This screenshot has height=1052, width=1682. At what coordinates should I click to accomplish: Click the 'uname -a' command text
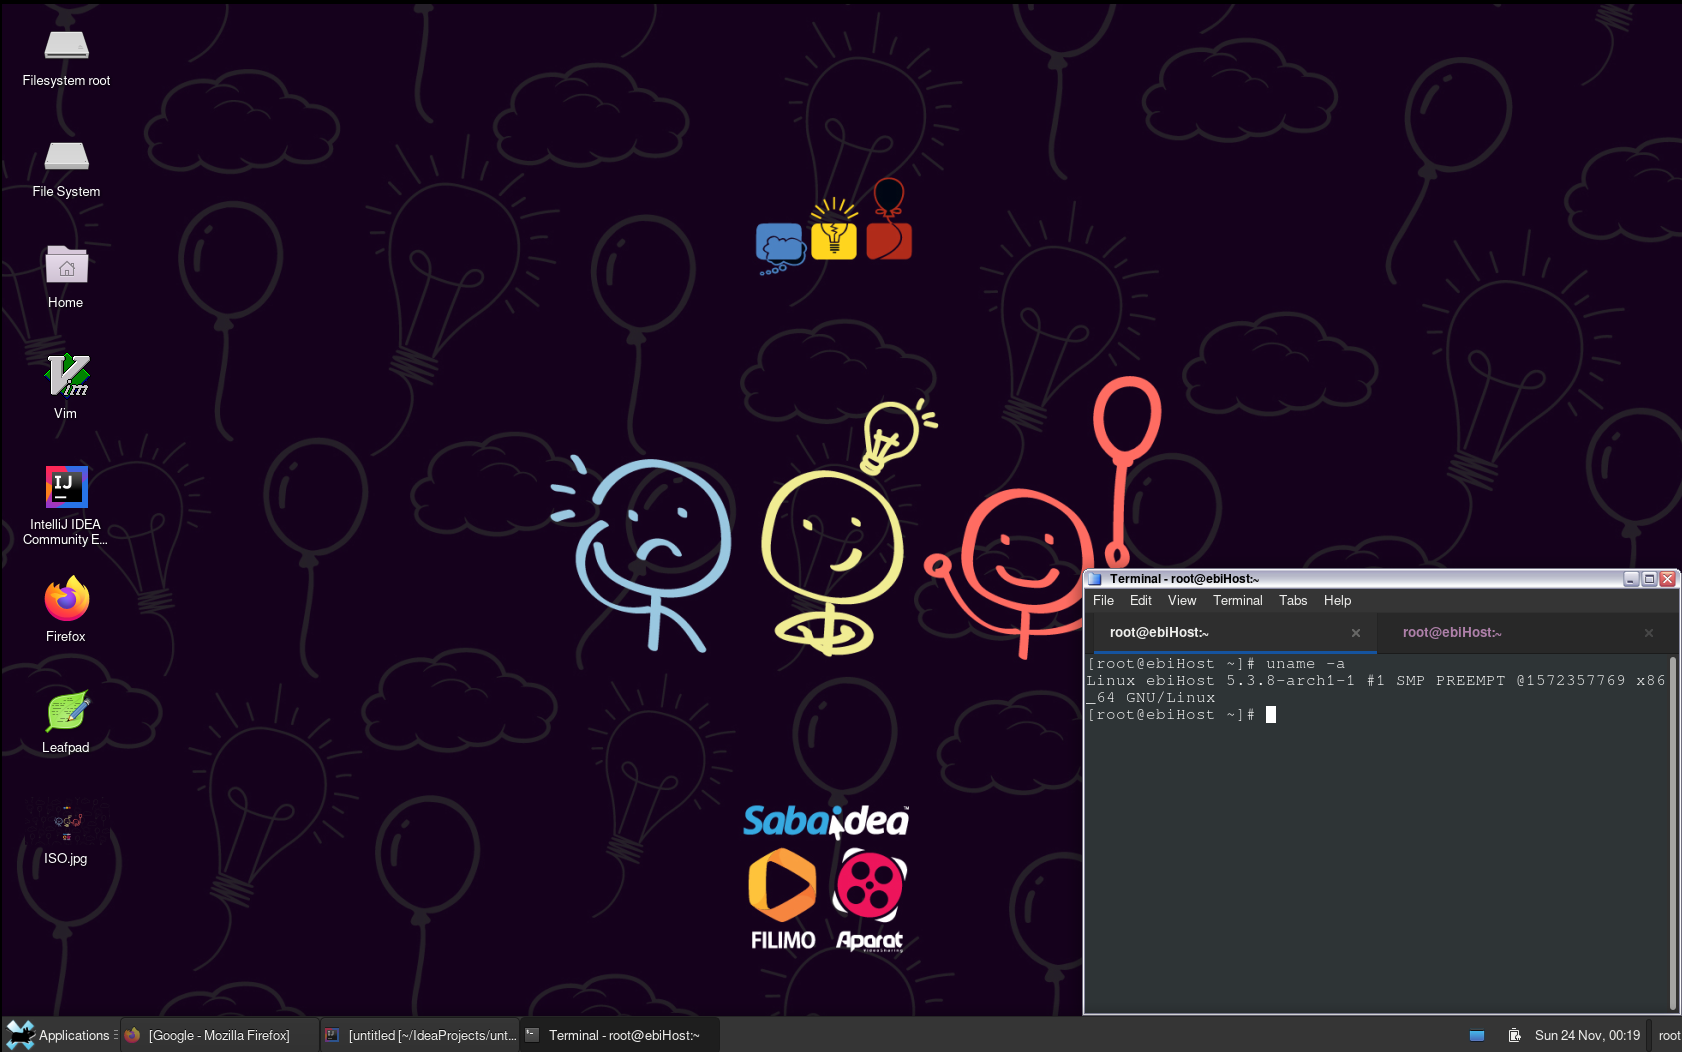click(x=1305, y=664)
